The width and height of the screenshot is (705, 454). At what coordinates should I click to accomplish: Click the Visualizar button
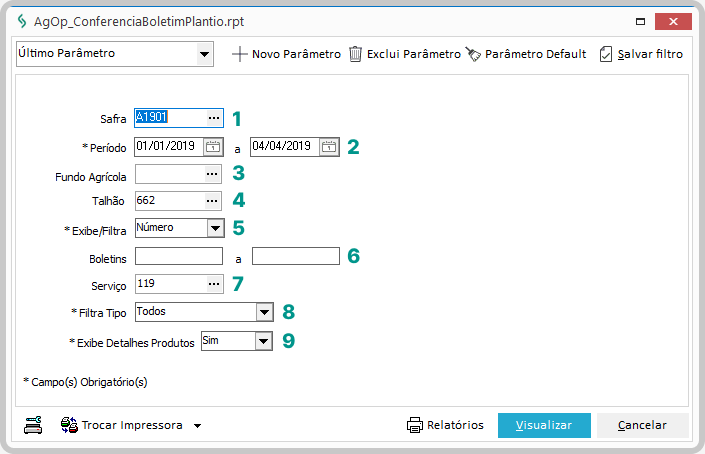(x=544, y=425)
